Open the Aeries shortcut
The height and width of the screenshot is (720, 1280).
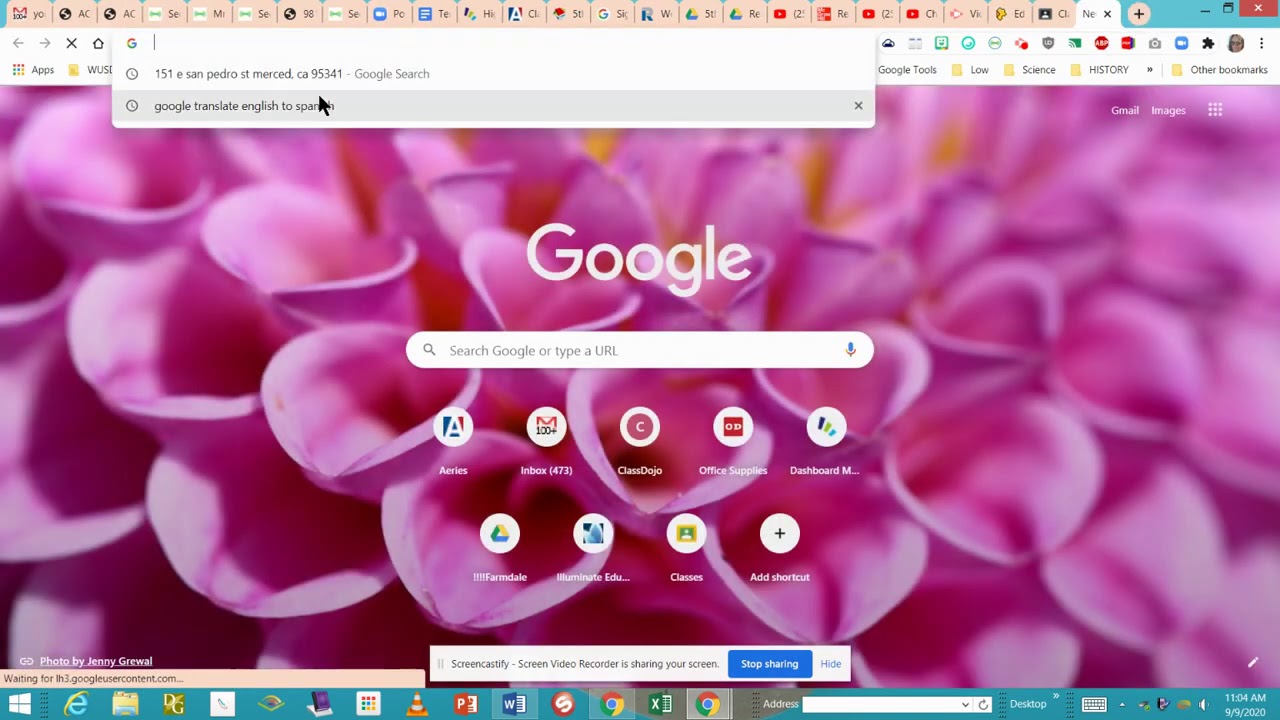(453, 441)
